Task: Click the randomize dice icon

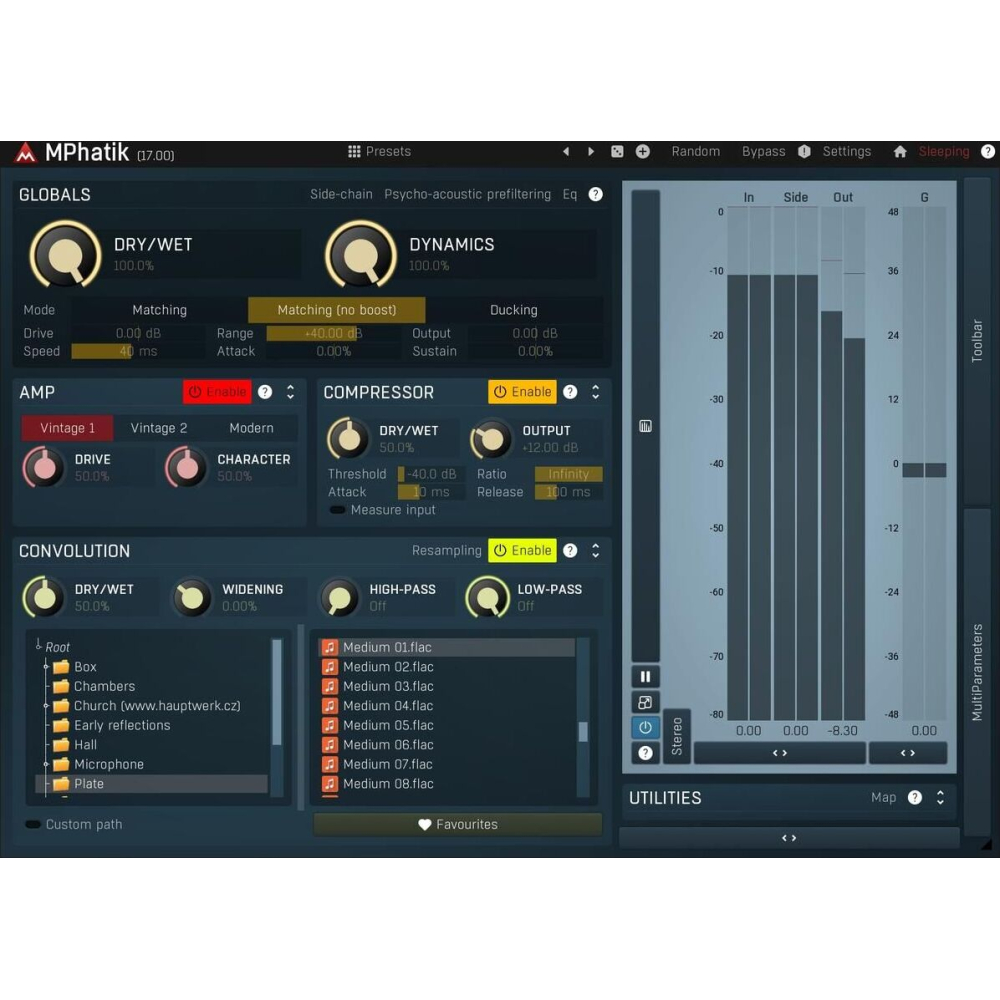Action: [617, 152]
